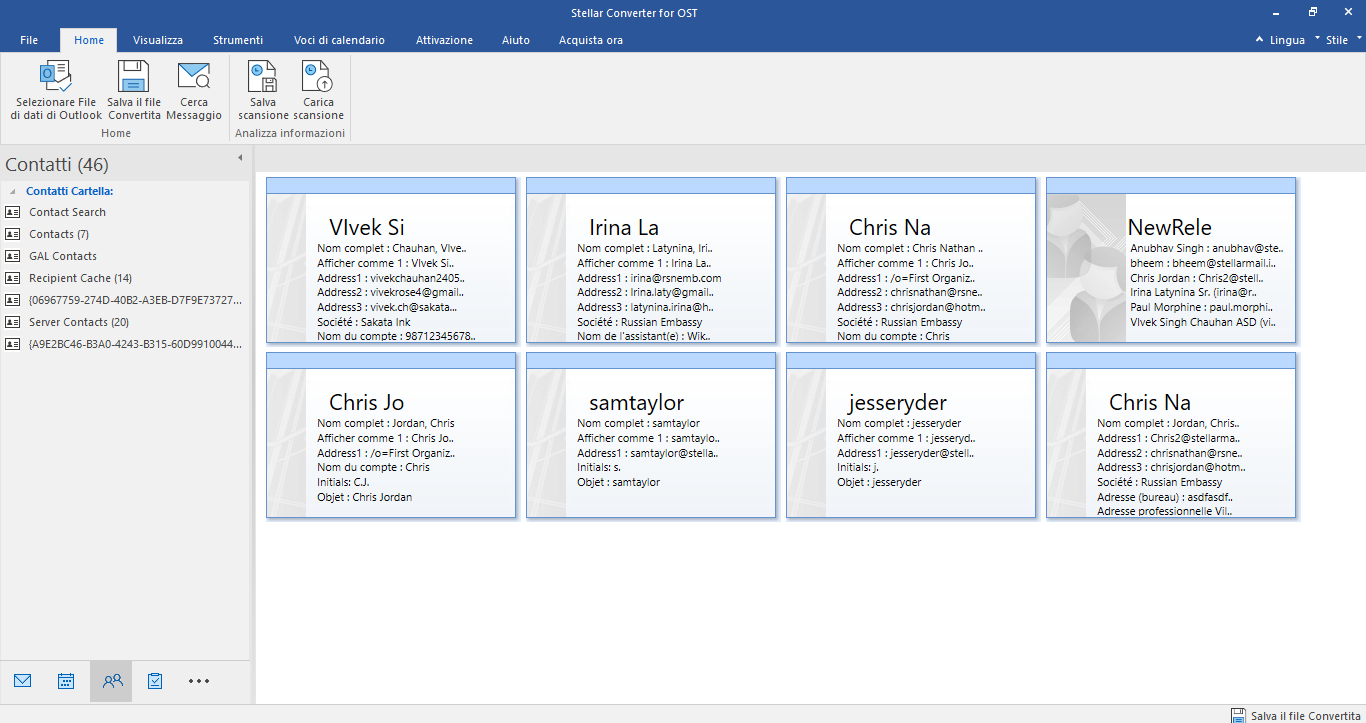Click folder icon beside Contacts (7)
The image size is (1366, 723).
tap(13, 234)
